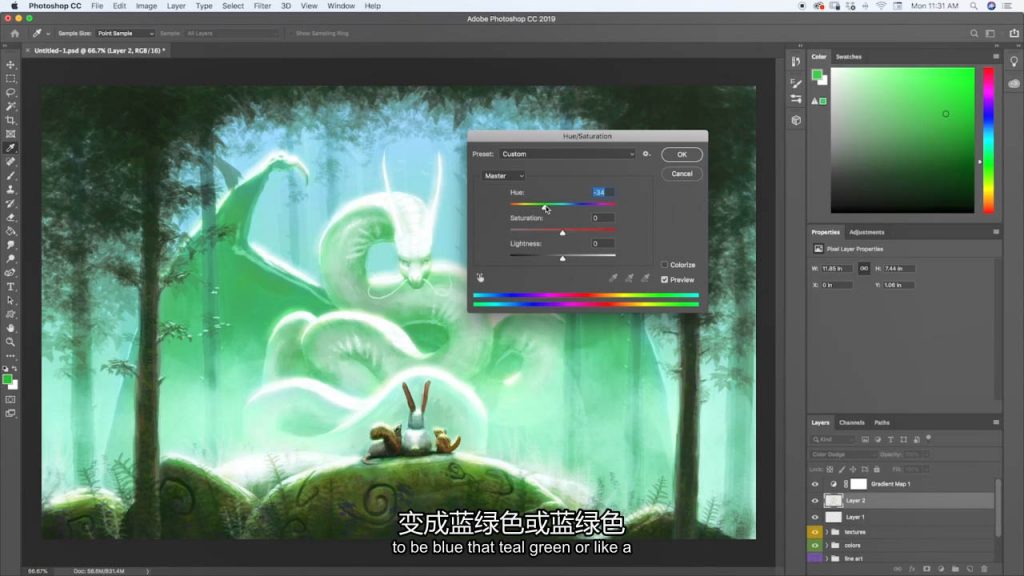
Task: Open the Master channel dropdown
Action: pyautogui.click(x=504, y=176)
